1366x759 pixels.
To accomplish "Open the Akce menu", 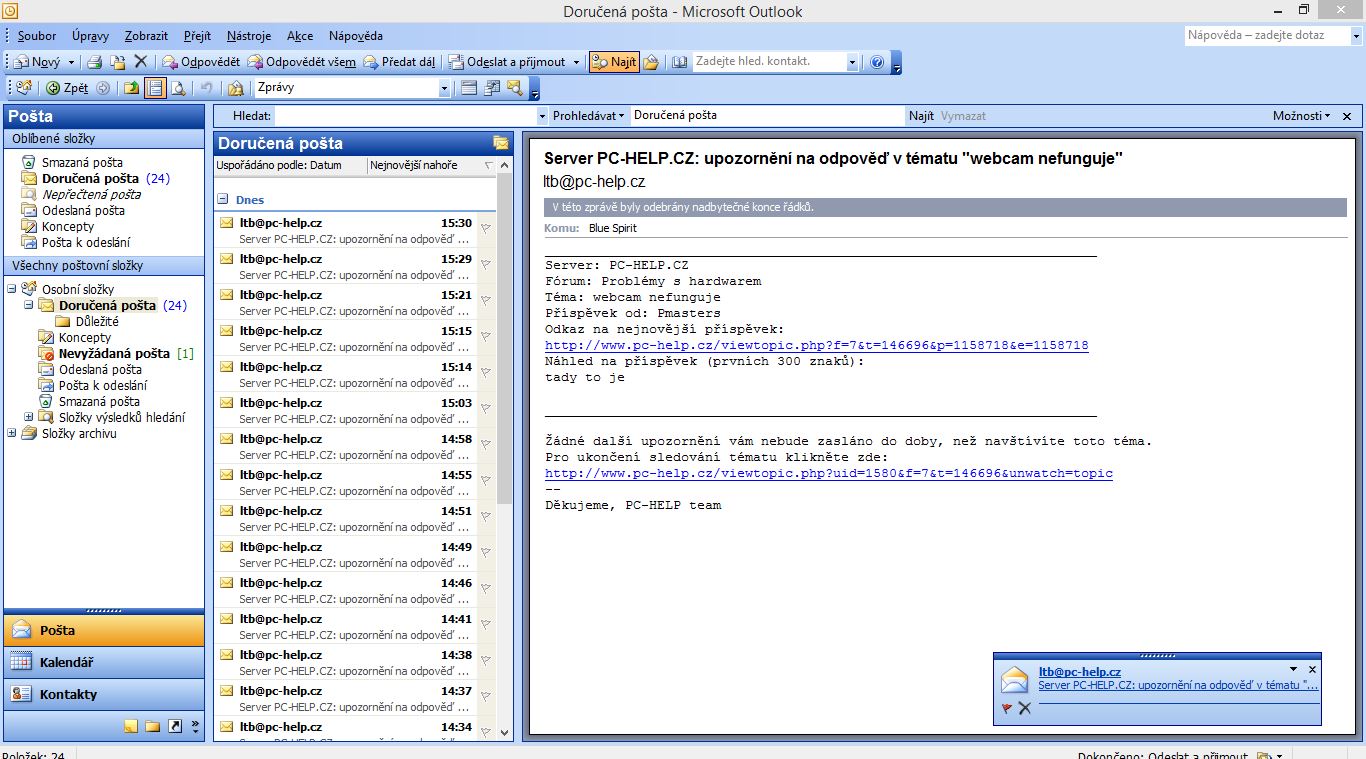I will (x=300, y=36).
